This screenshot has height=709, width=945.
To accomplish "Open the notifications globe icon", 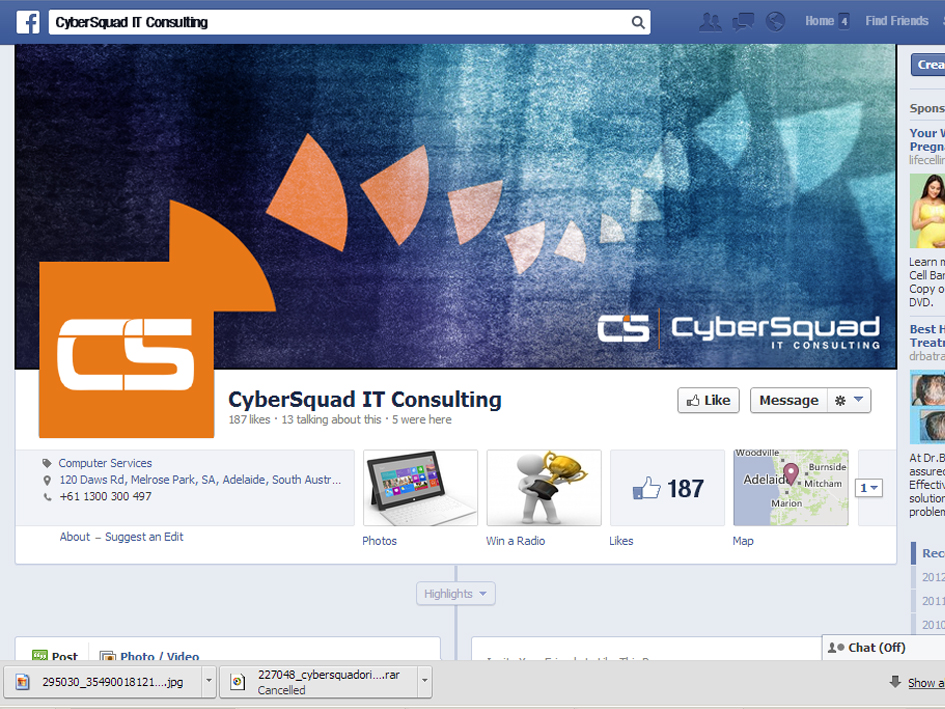I will click(775, 22).
